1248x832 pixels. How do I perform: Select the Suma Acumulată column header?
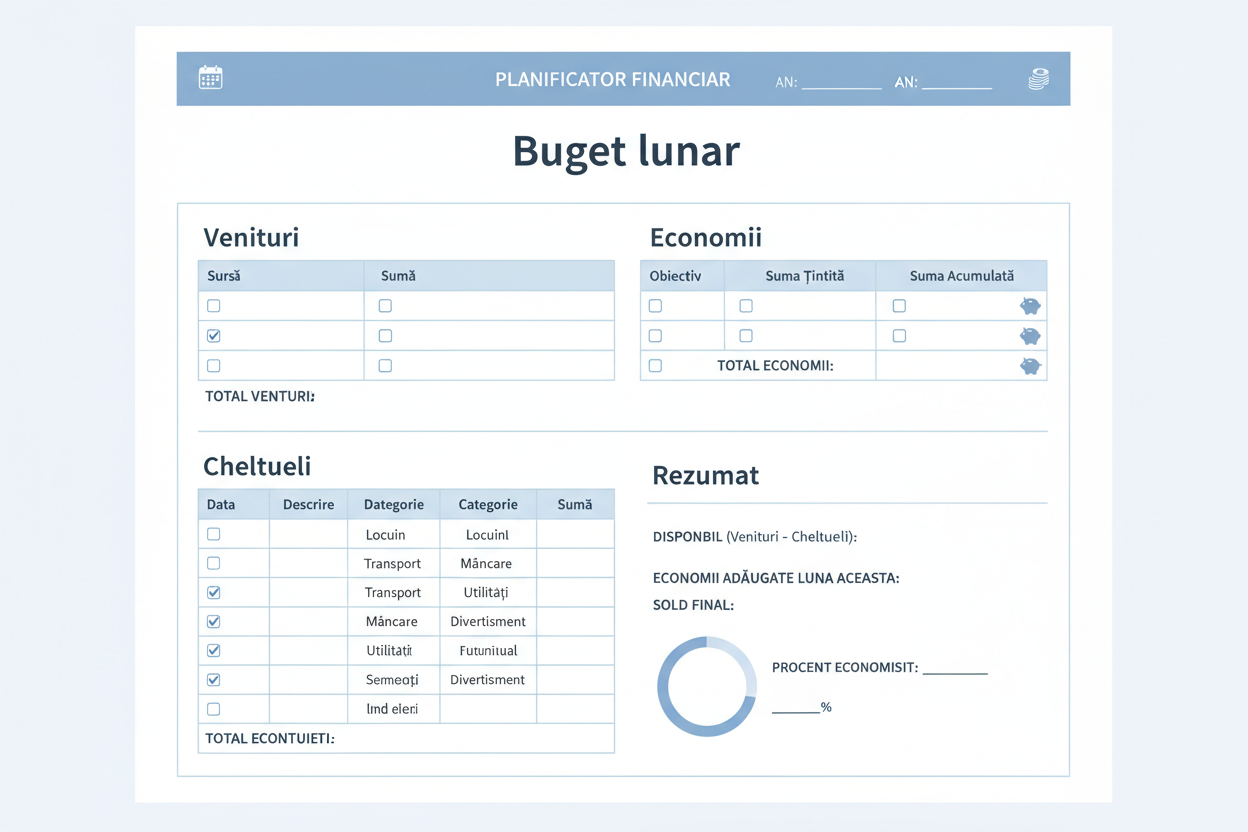click(961, 276)
